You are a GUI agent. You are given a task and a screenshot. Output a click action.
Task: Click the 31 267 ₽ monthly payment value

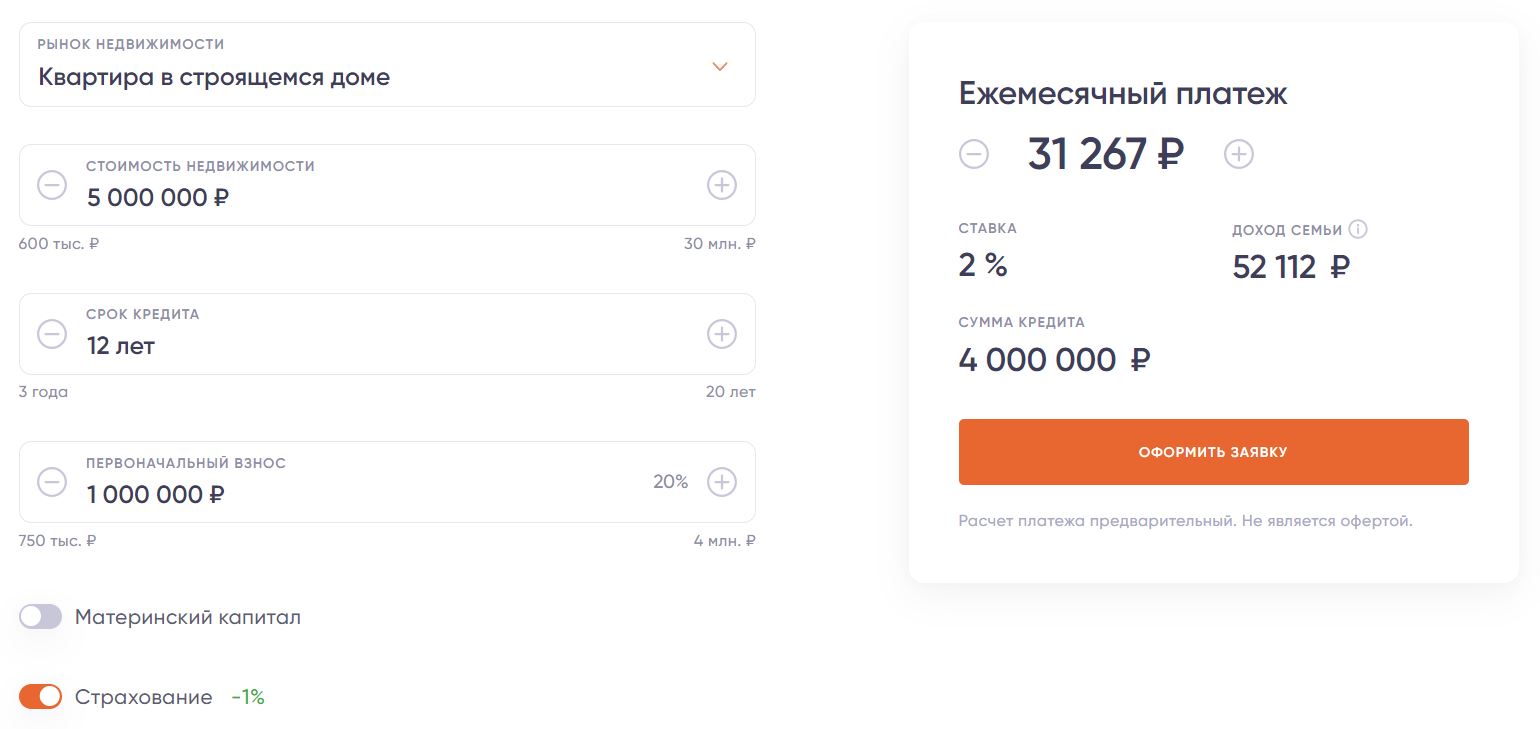point(1106,154)
